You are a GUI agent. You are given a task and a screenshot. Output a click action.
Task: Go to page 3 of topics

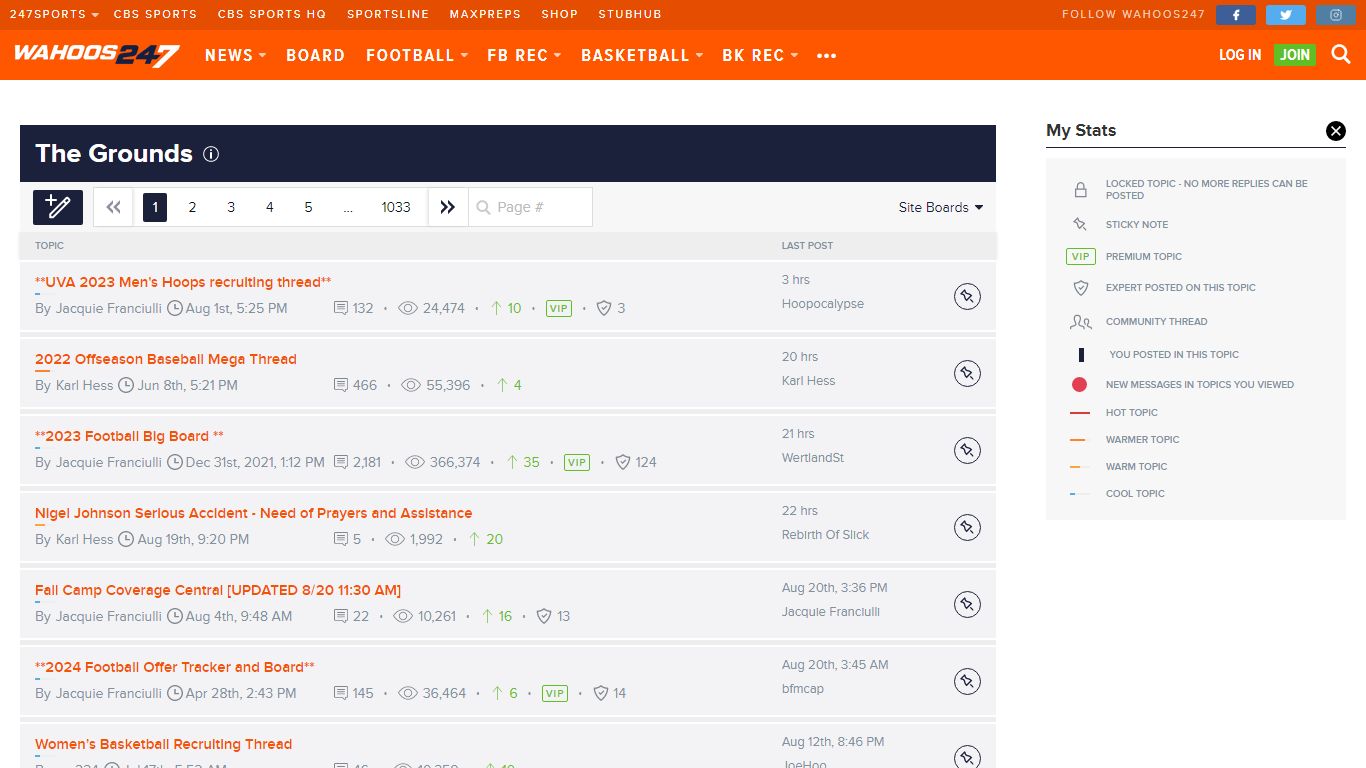pos(231,207)
